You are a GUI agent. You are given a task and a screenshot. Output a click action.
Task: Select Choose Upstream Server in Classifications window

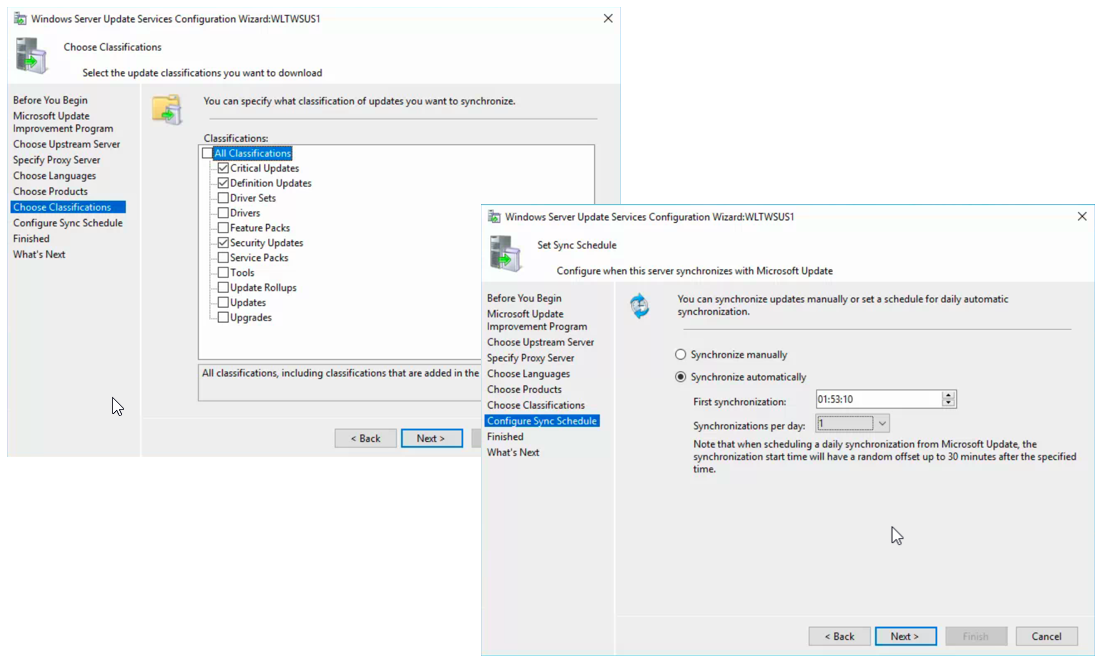(x=66, y=144)
